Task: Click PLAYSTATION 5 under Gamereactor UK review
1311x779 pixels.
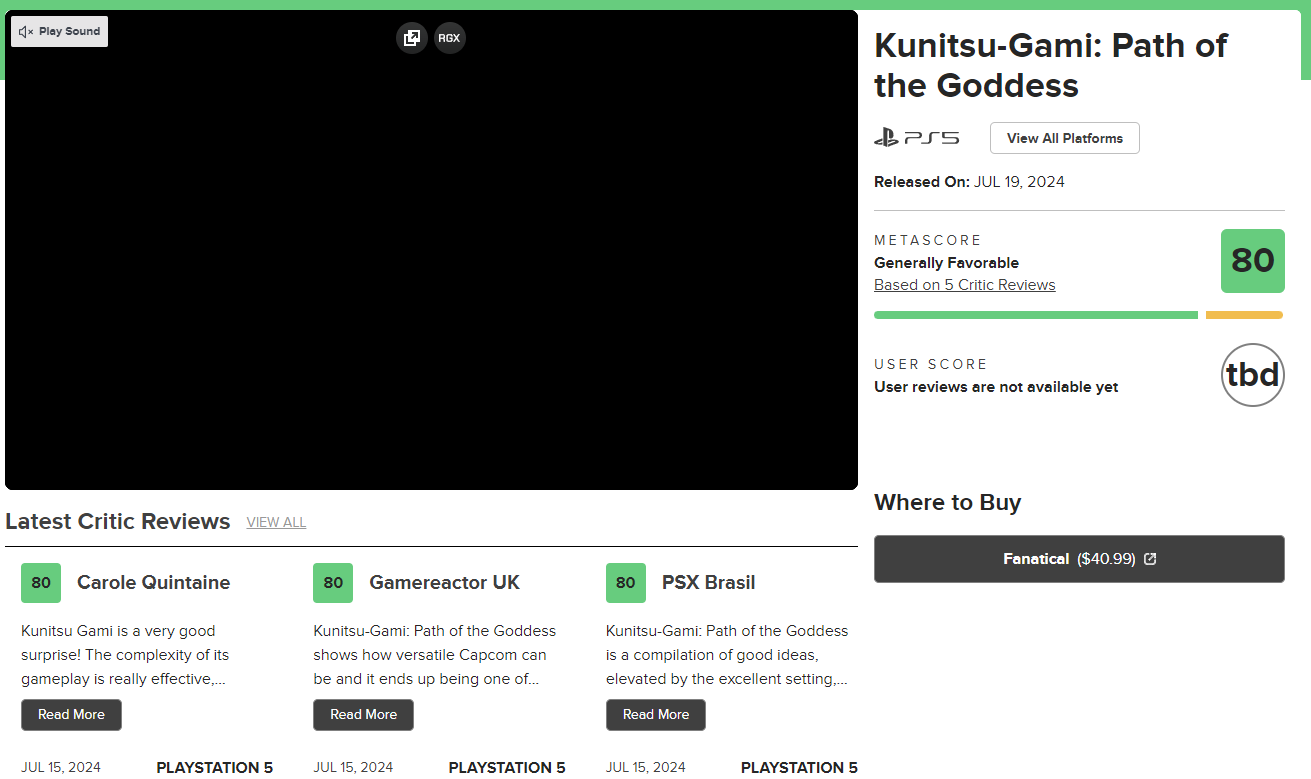Action: pos(507,768)
